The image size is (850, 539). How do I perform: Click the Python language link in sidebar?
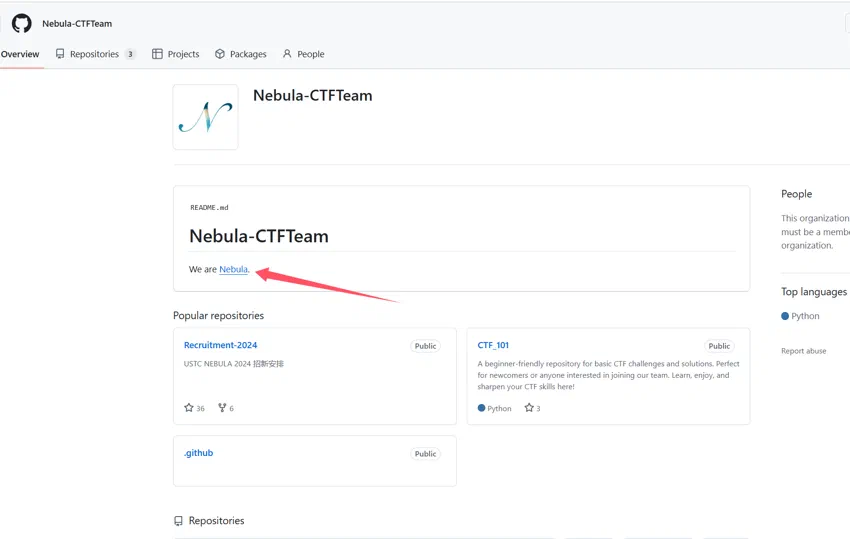pyautogui.click(x=805, y=316)
